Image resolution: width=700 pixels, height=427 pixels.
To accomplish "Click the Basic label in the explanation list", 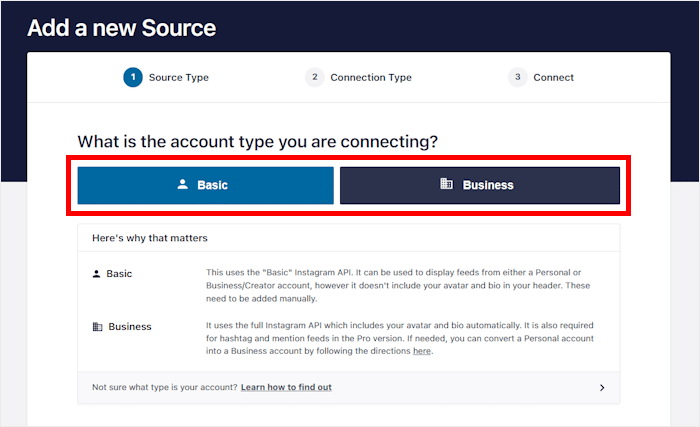I will click(119, 273).
